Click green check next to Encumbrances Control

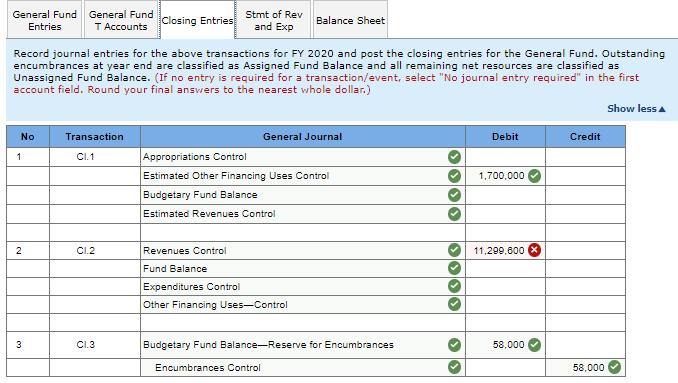(x=454, y=367)
